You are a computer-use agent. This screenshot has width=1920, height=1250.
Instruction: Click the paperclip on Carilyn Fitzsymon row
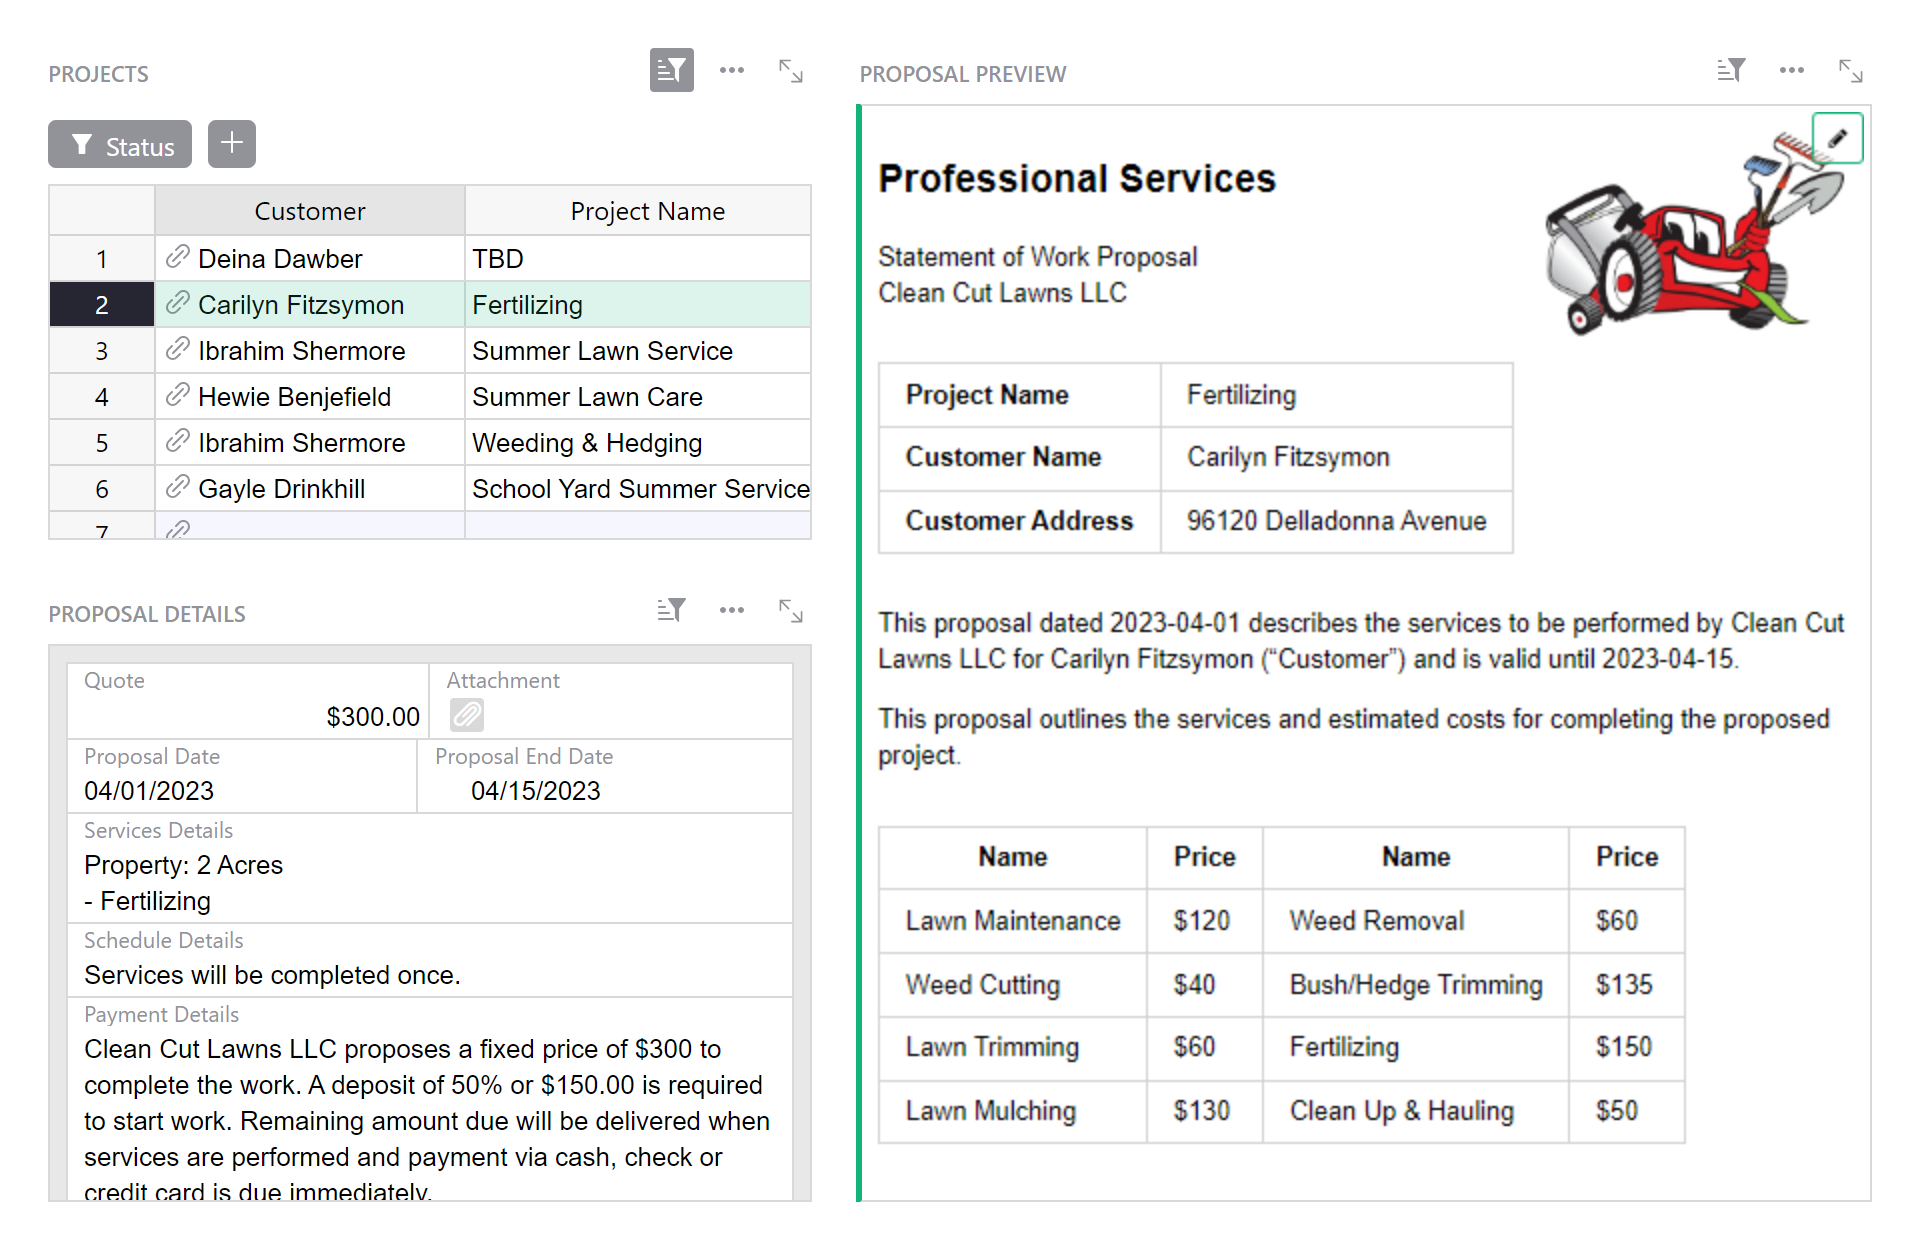[179, 304]
